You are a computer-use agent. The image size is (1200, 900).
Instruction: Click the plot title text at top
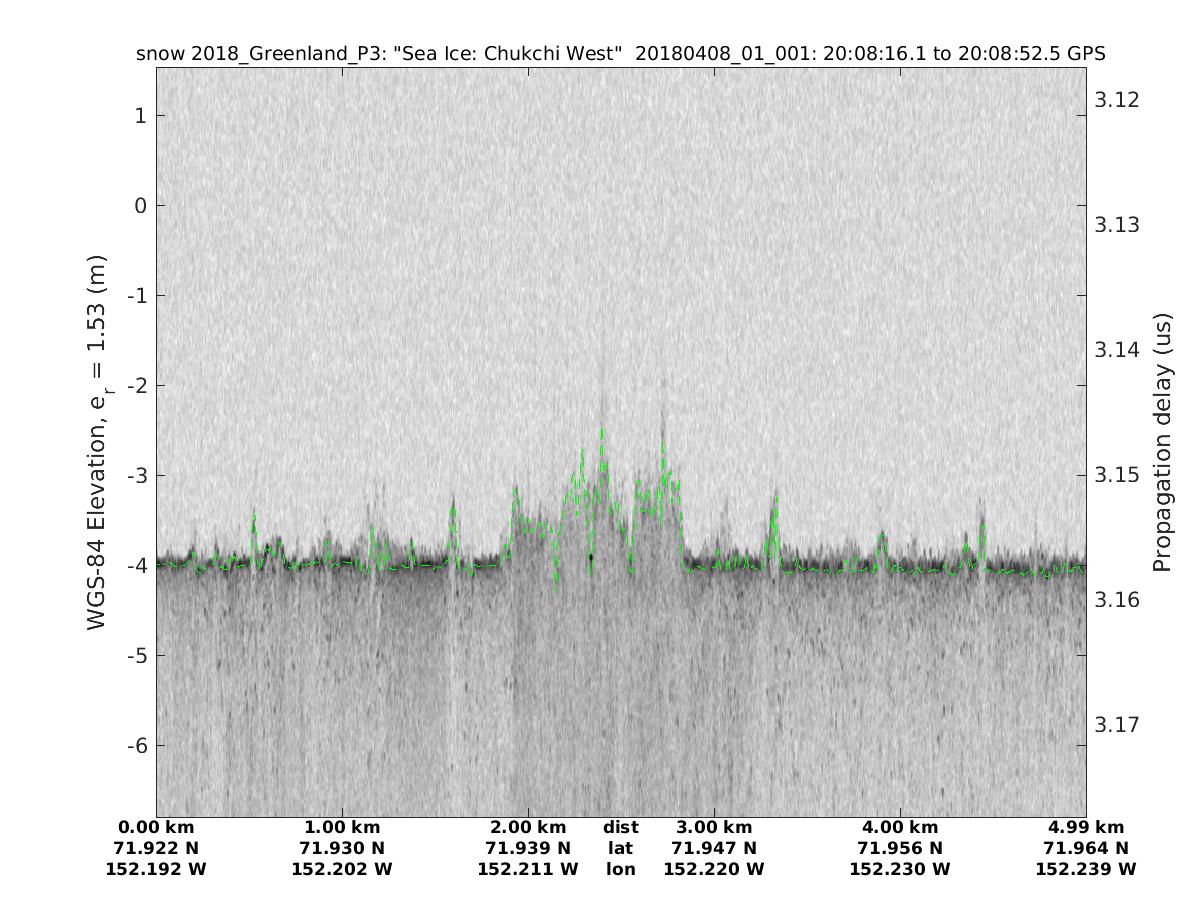click(x=620, y=54)
